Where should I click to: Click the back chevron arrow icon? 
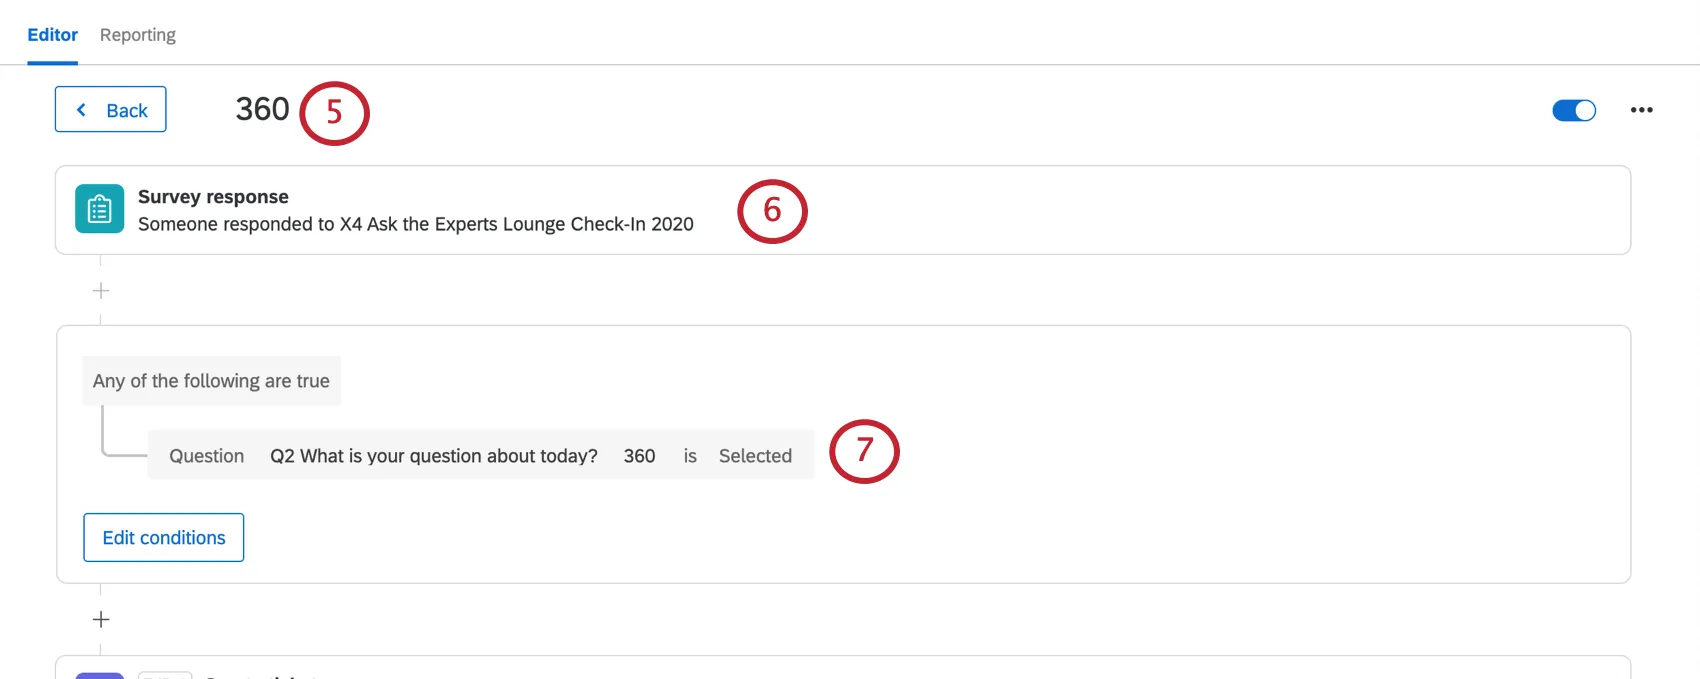coord(81,109)
